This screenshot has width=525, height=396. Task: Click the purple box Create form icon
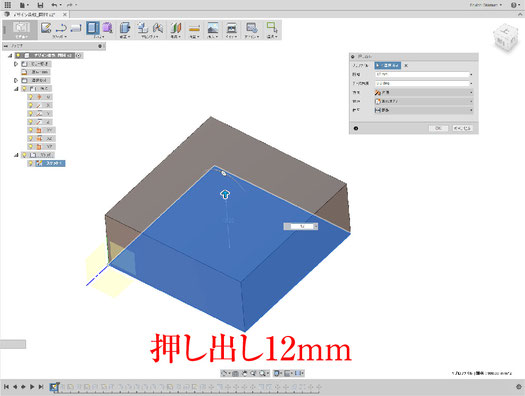[107, 28]
